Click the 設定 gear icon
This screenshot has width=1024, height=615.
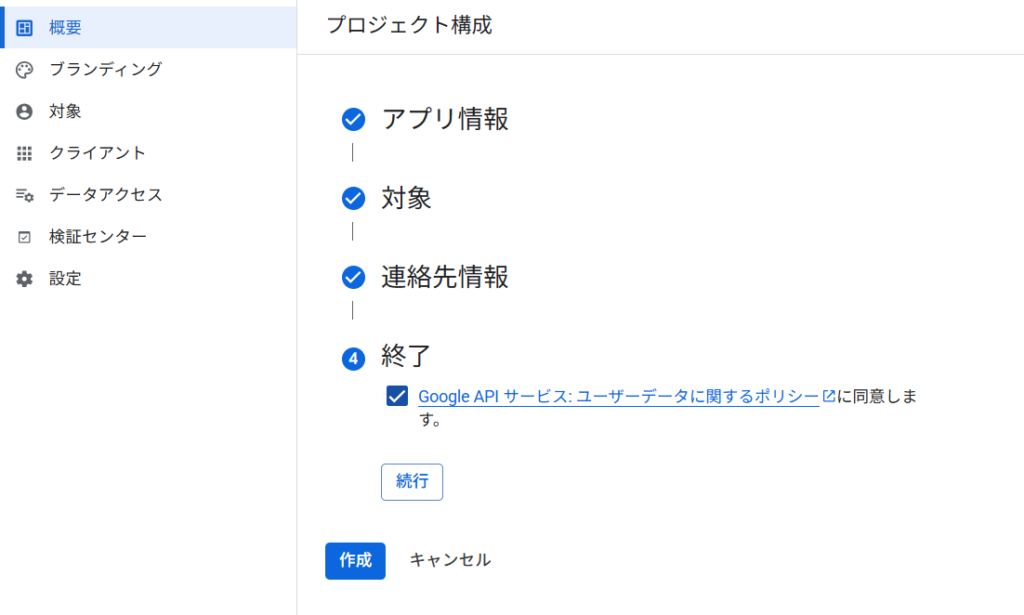point(24,279)
